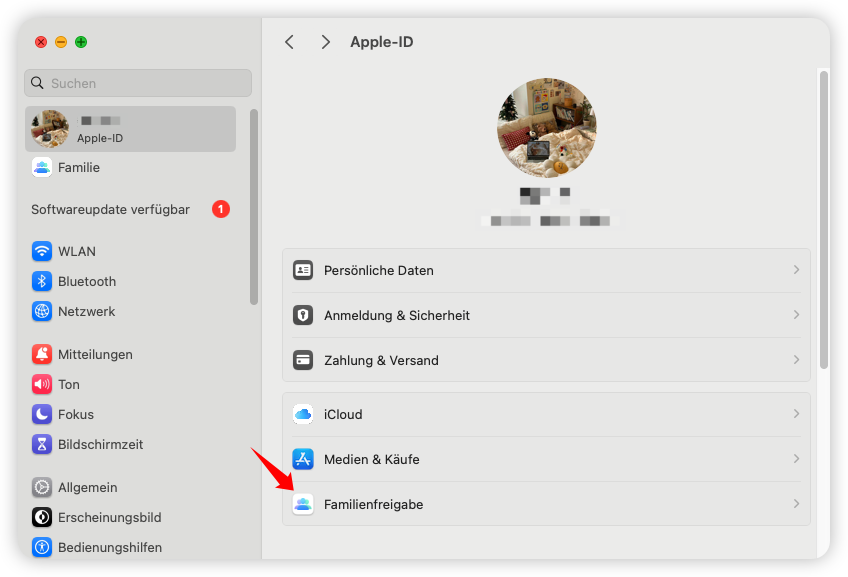The height and width of the screenshot is (577, 848).
Task: Click the Bedienungshilfen accessibility icon
Action: (x=42, y=547)
